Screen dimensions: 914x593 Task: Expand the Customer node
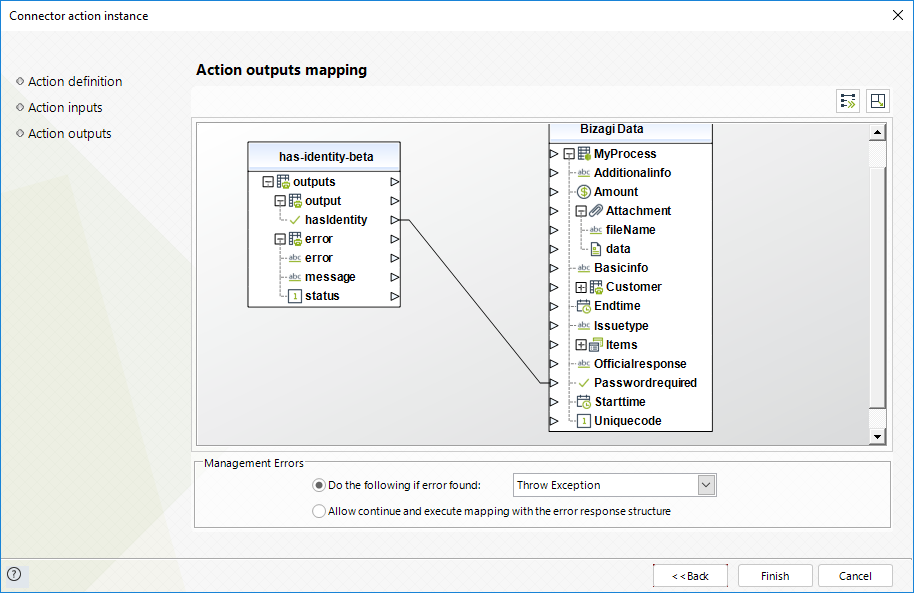581,287
